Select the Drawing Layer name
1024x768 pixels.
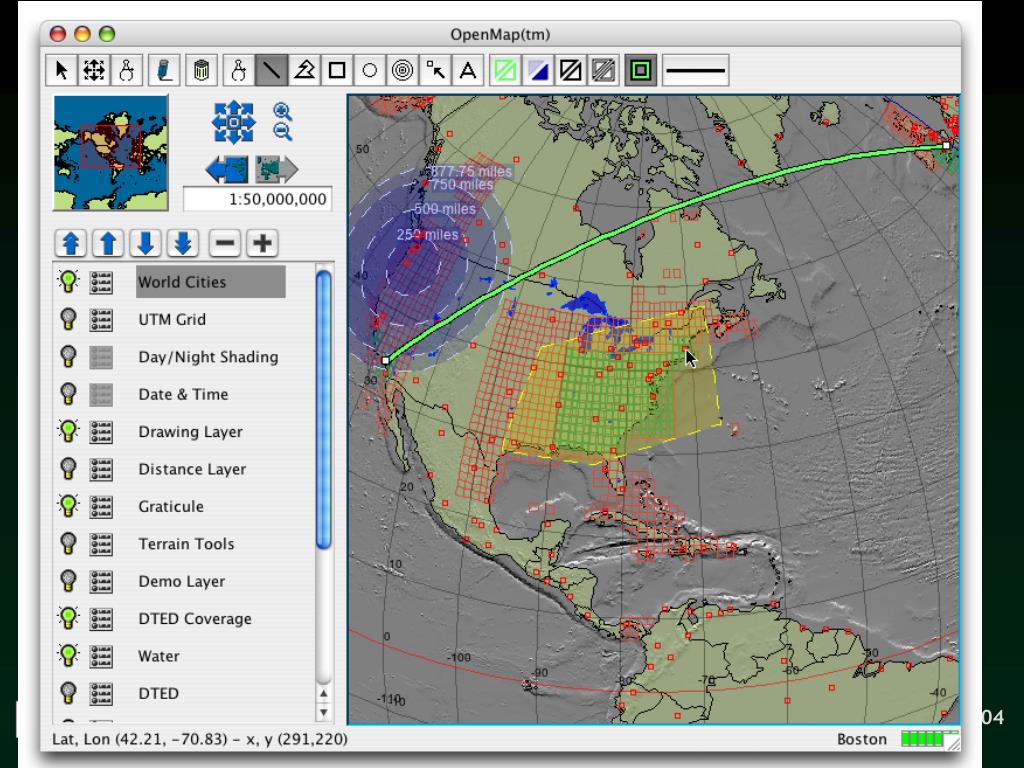pyautogui.click(x=190, y=432)
